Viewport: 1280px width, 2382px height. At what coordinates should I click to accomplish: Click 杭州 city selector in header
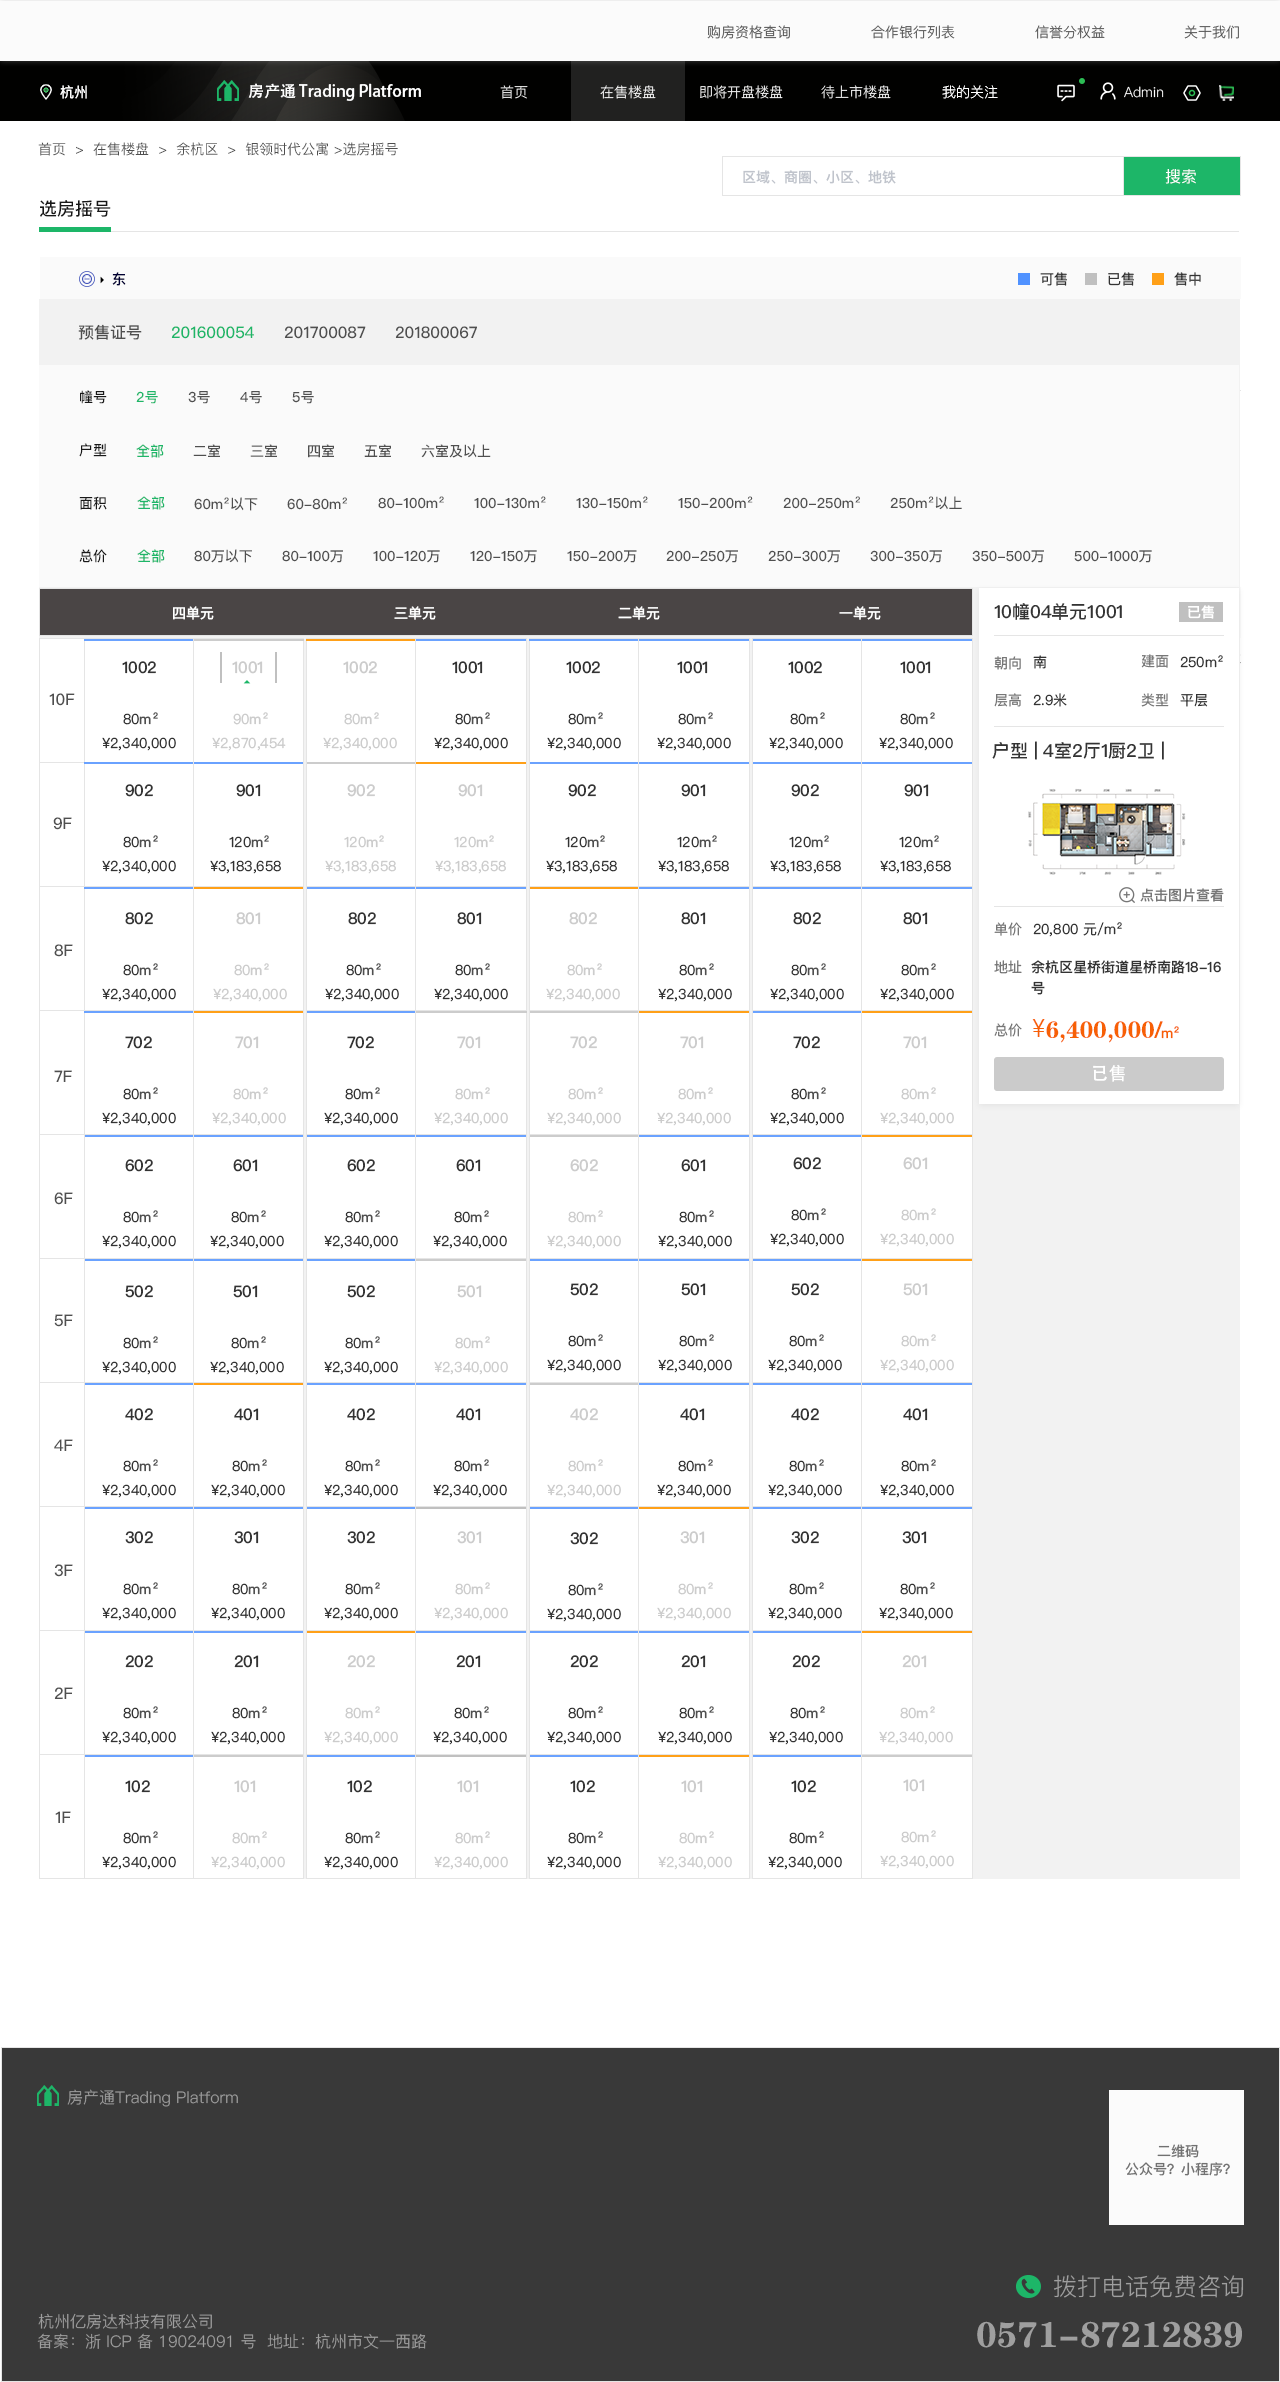click(x=74, y=92)
